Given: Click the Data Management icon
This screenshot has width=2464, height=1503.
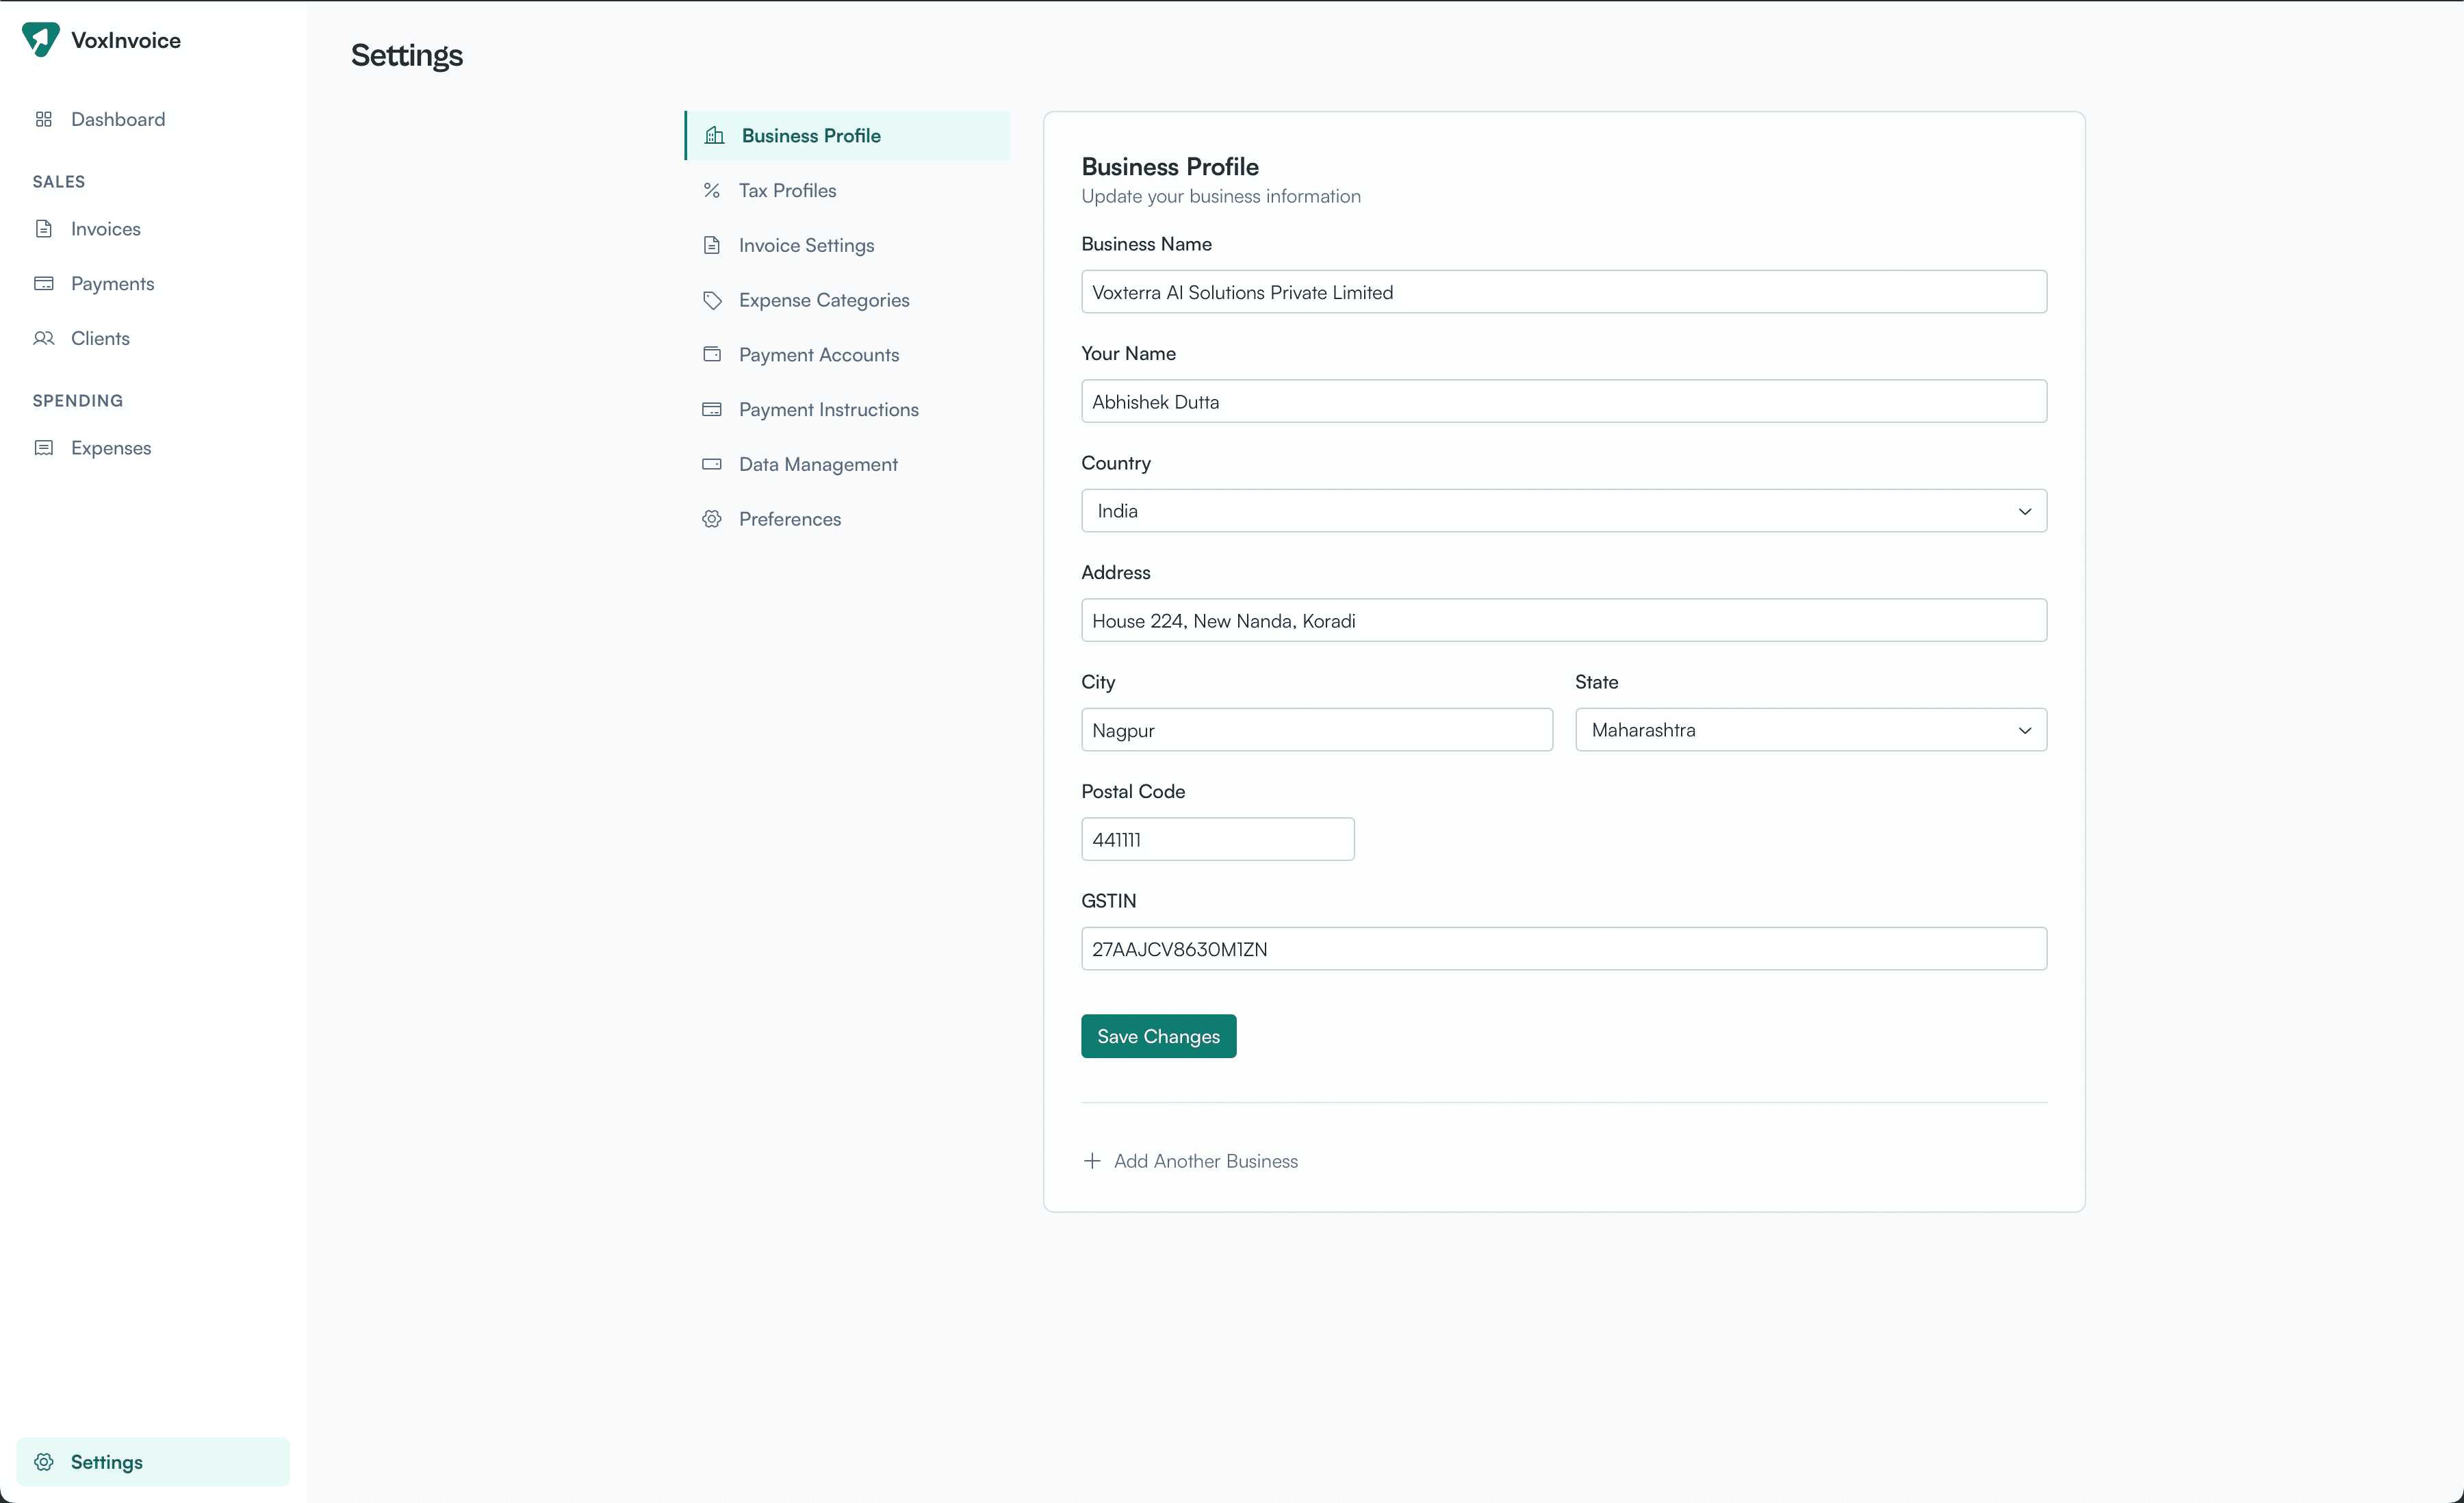Looking at the screenshot, I should (711, 464).
